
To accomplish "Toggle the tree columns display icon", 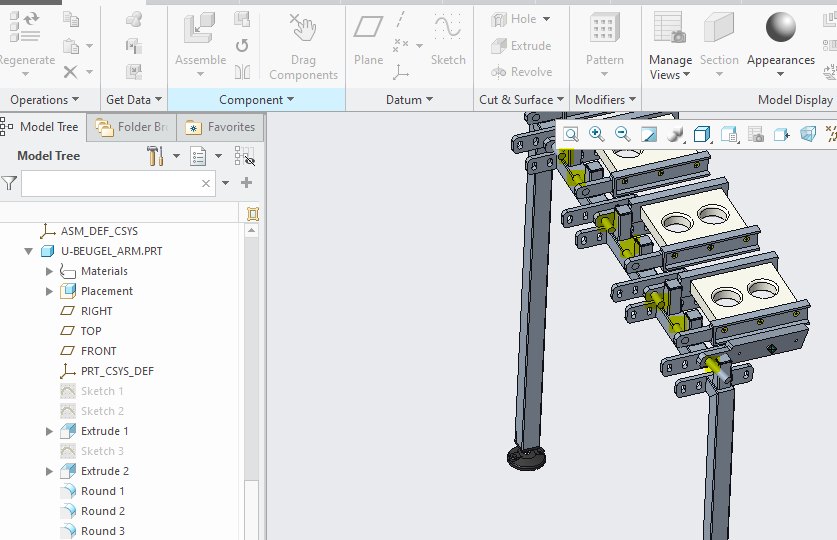I will [252, 214].
